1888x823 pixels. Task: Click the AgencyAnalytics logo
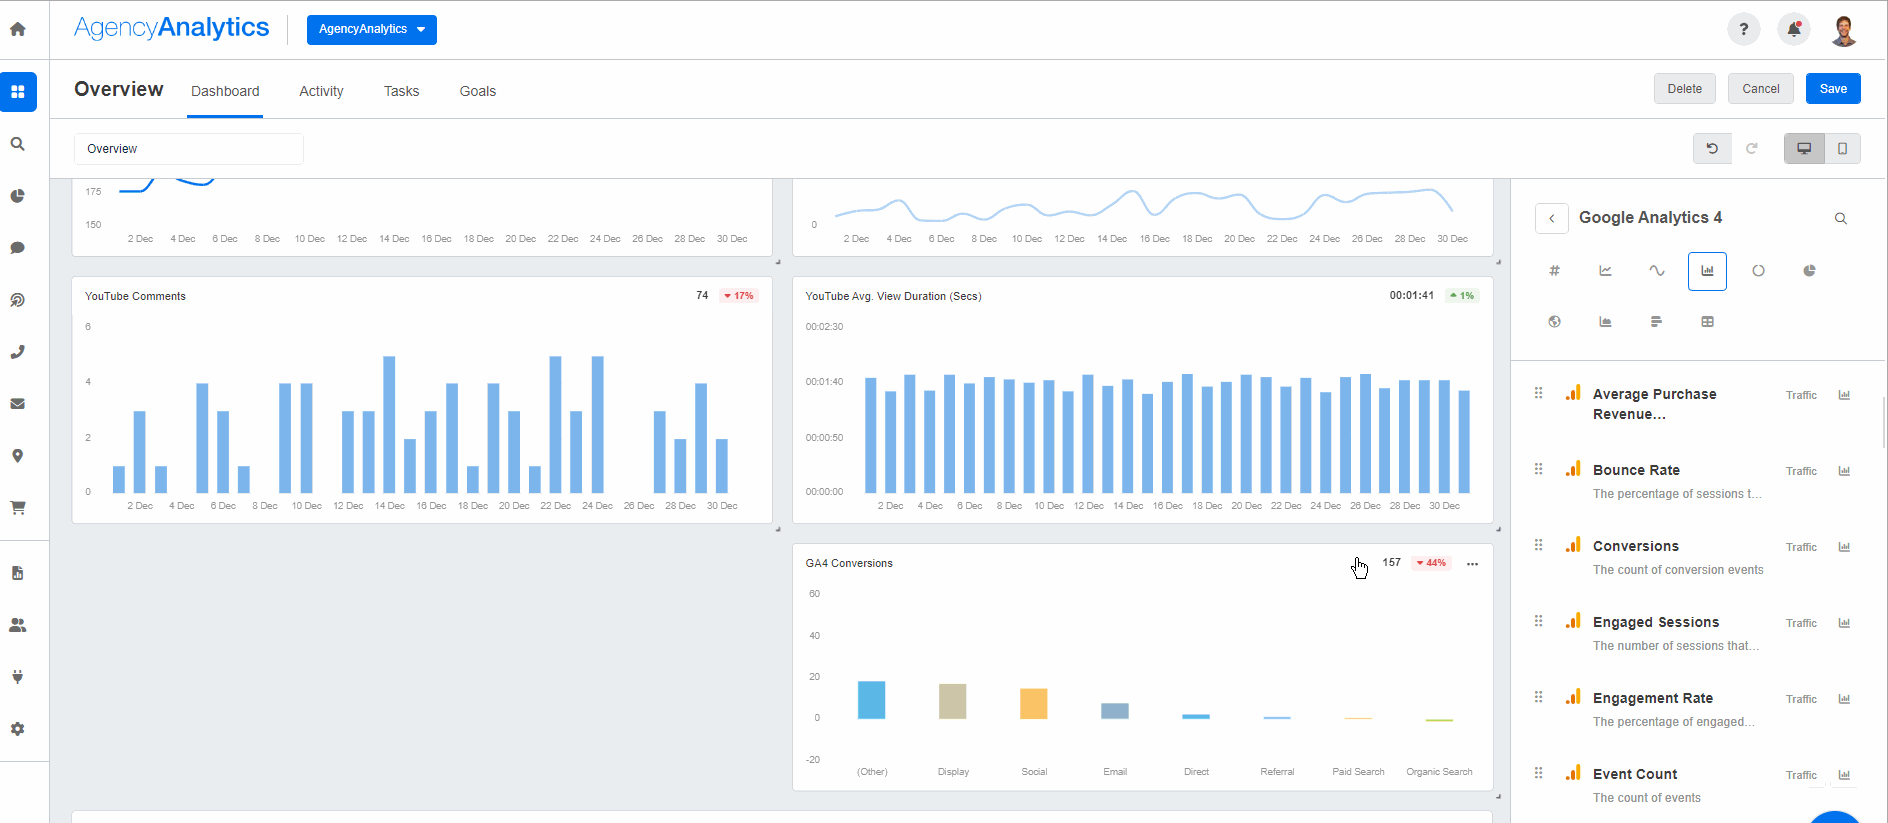tap(171, 28)
